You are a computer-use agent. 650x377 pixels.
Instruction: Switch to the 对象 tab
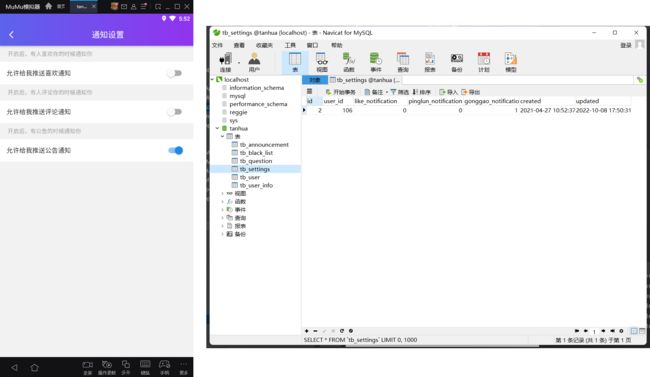point(315,80)
